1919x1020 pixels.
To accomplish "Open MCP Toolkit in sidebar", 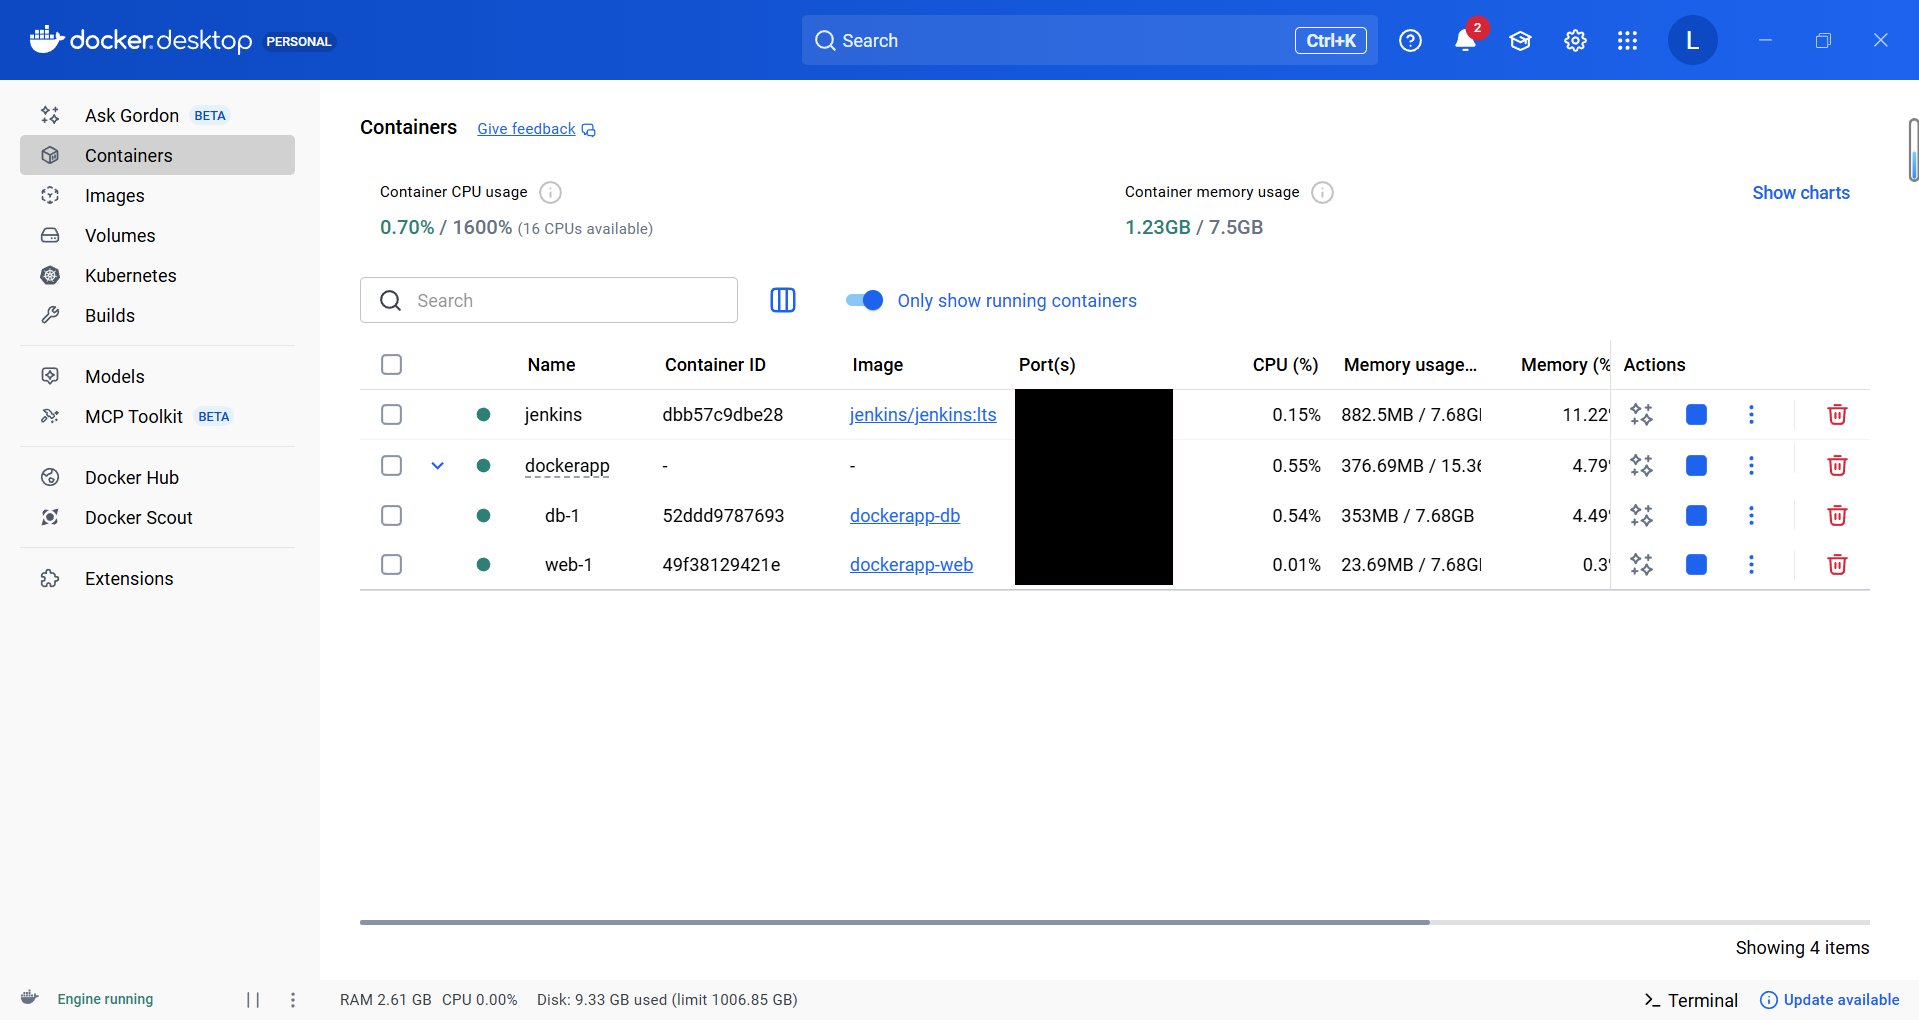I will click(157, 416).
